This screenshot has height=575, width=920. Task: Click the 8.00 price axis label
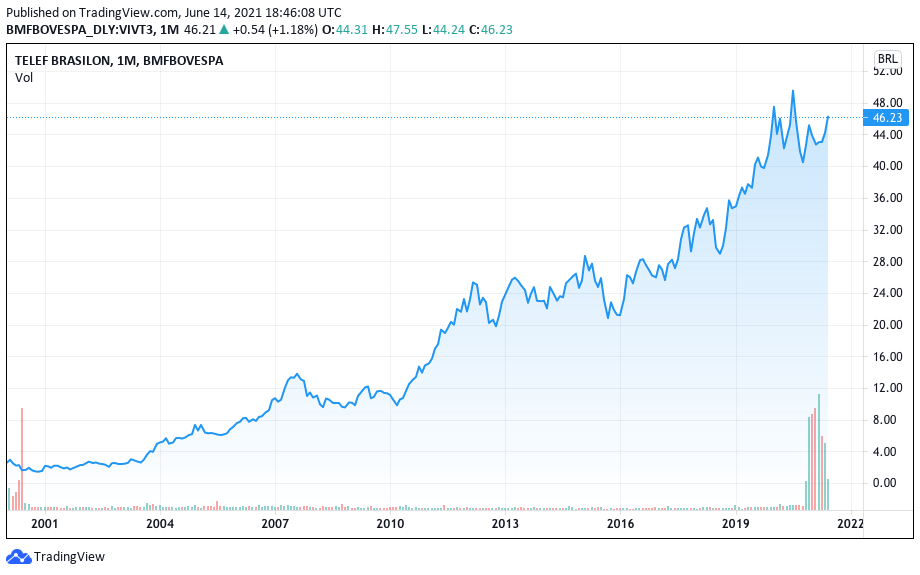pos(885,420)
